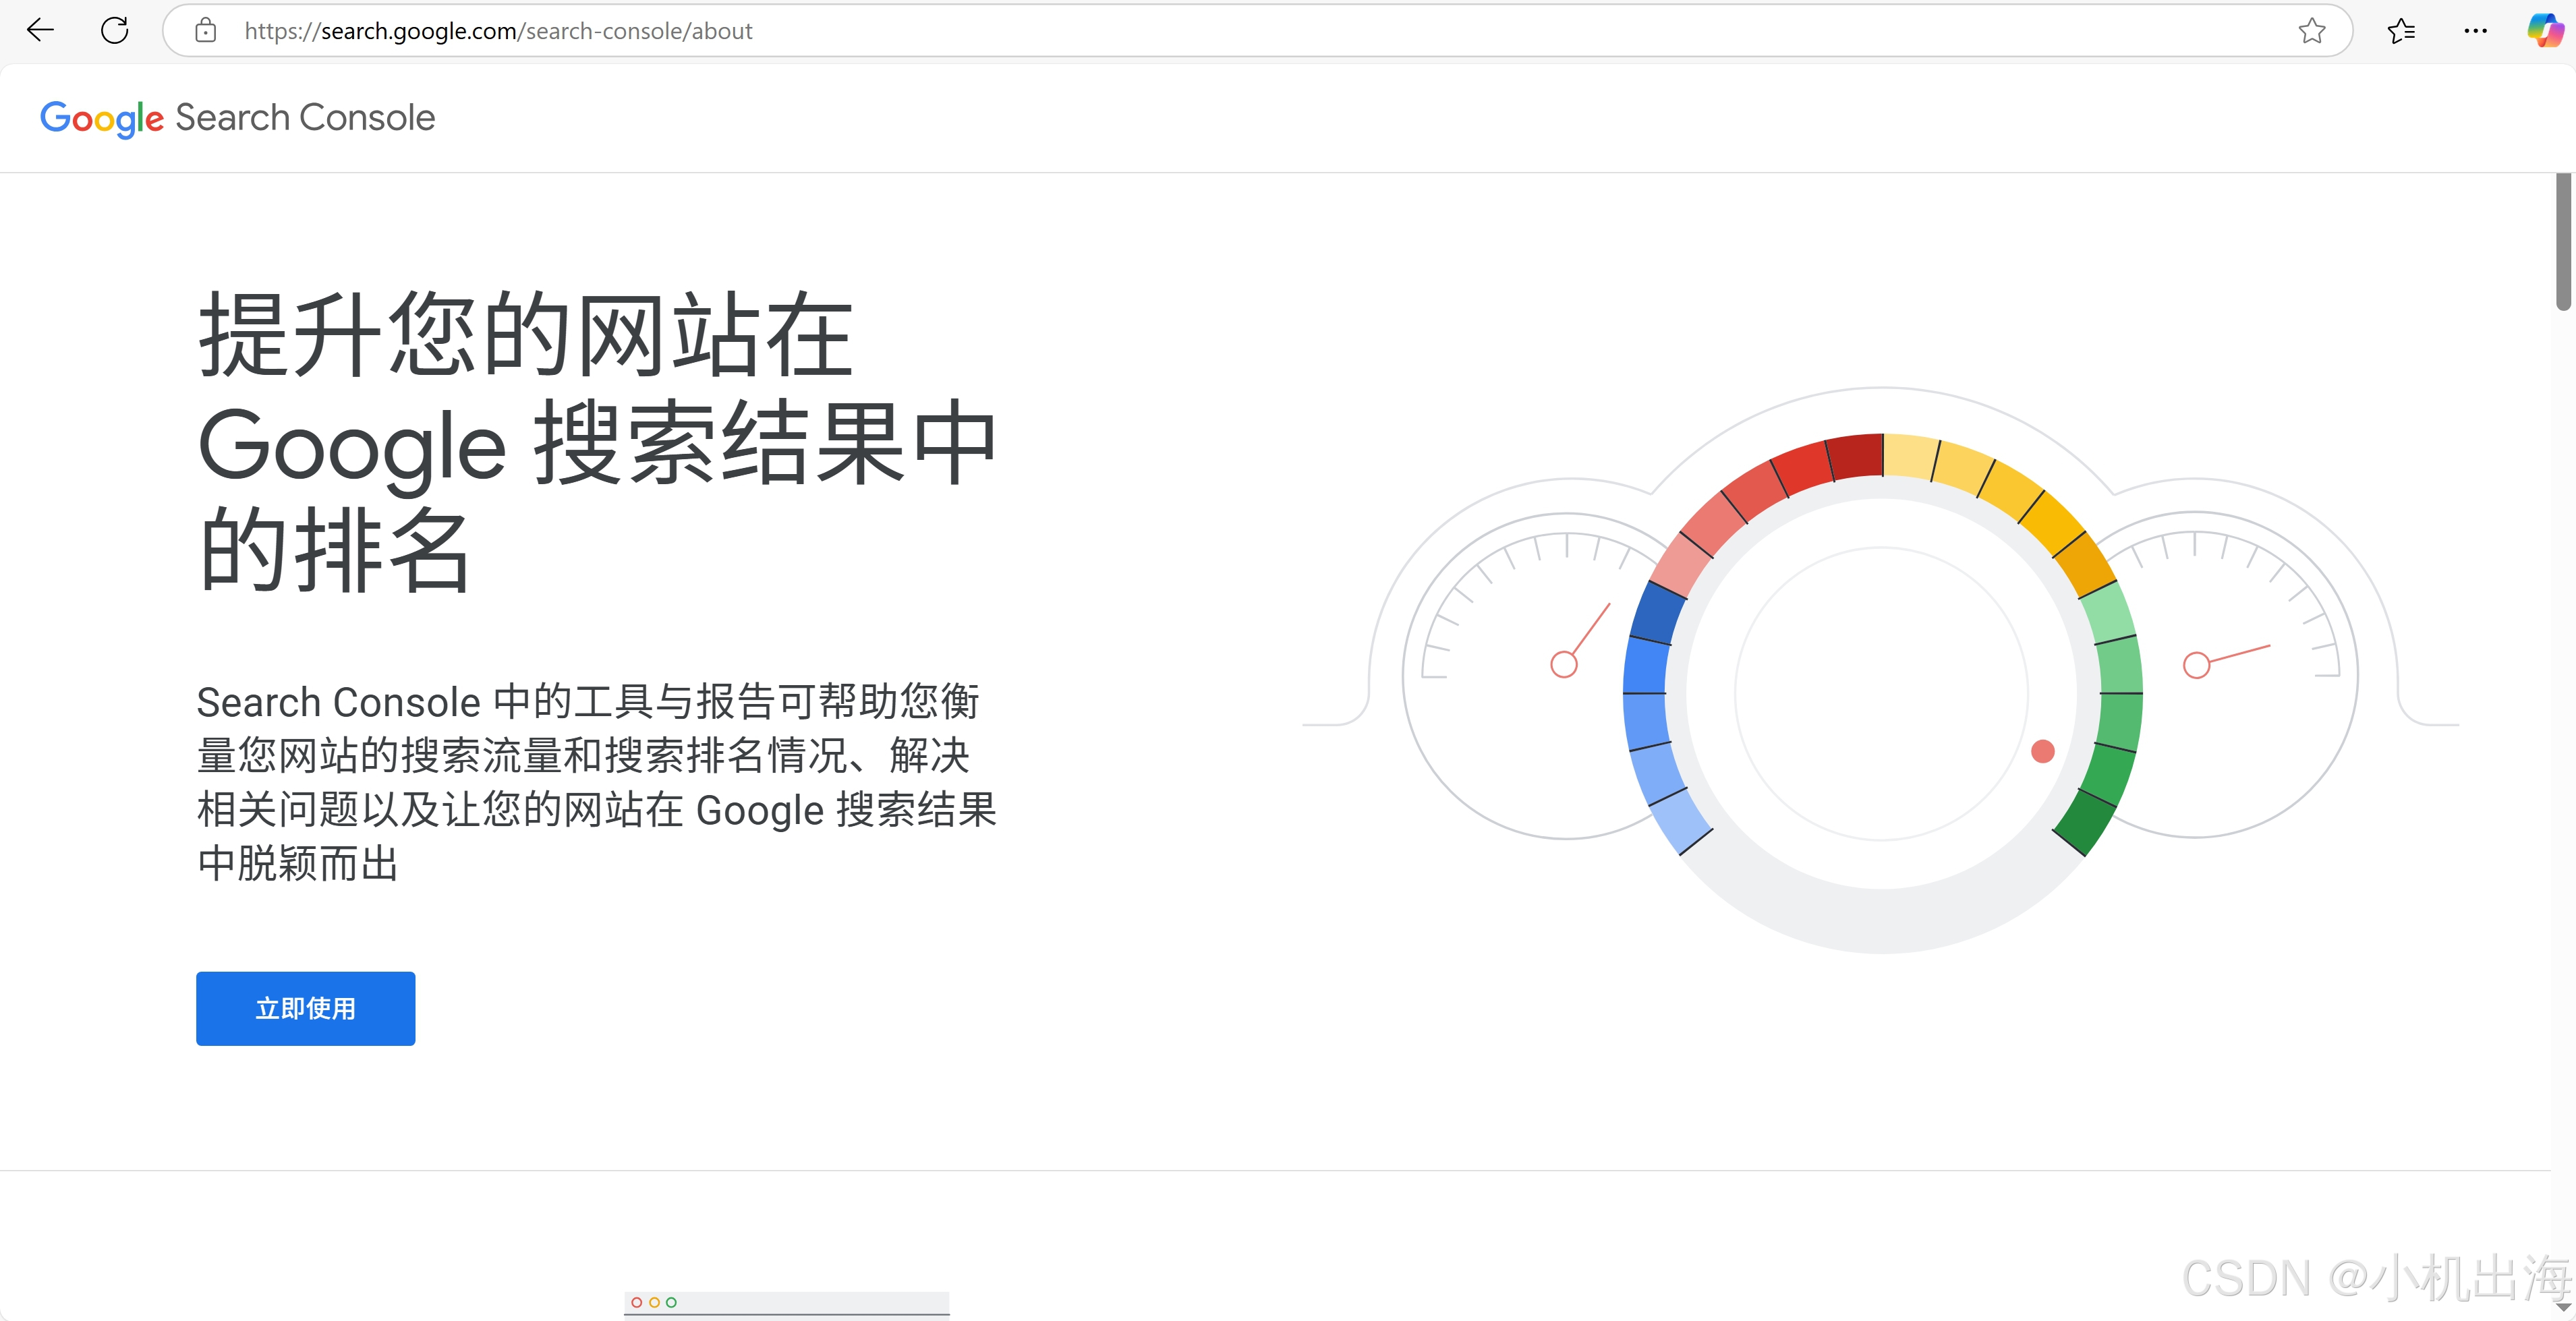
Task: Click the main headline 提升您的网站在 text
Action: [525, 336]
